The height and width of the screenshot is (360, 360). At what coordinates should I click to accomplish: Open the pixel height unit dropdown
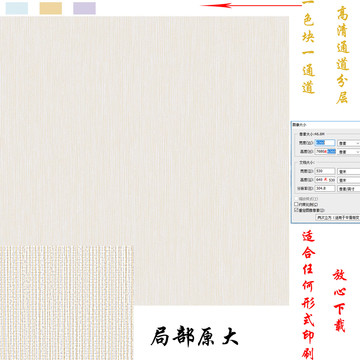(x=349, y=151)
